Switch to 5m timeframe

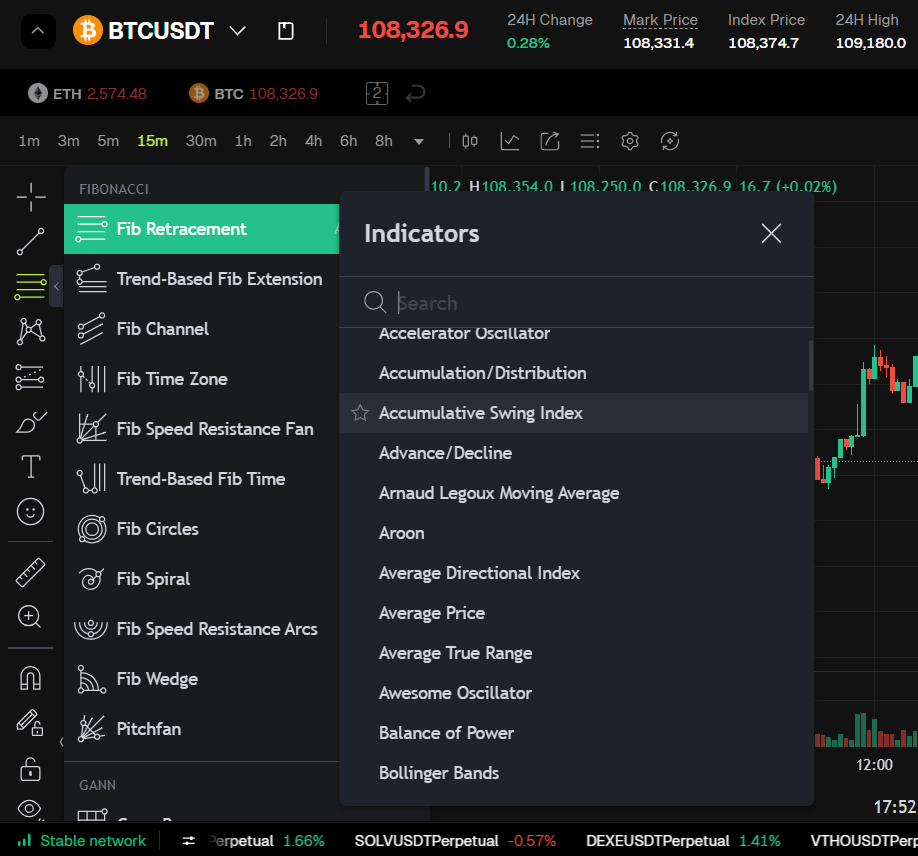point(108,141)
